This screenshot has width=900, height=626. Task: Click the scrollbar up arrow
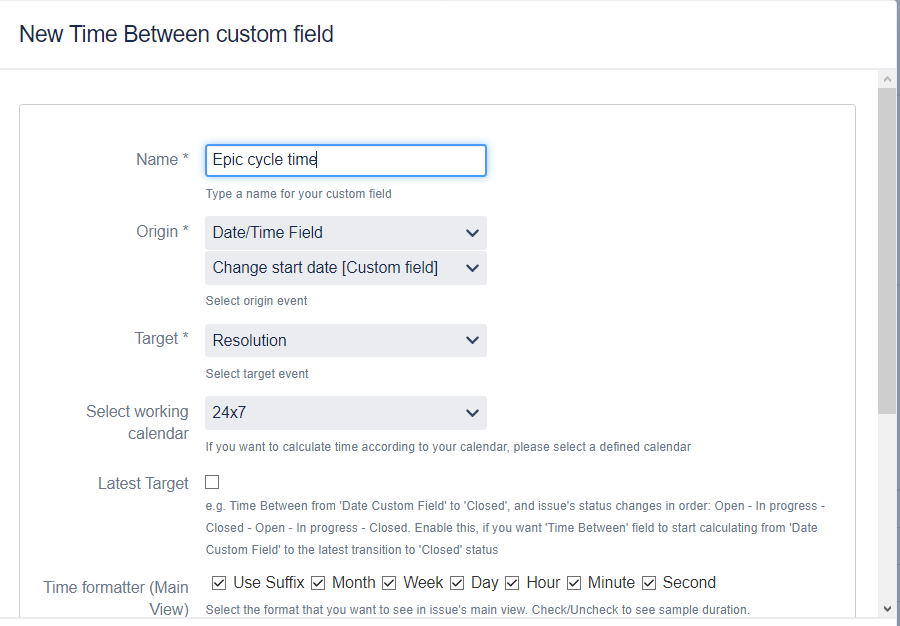point(887,79)
